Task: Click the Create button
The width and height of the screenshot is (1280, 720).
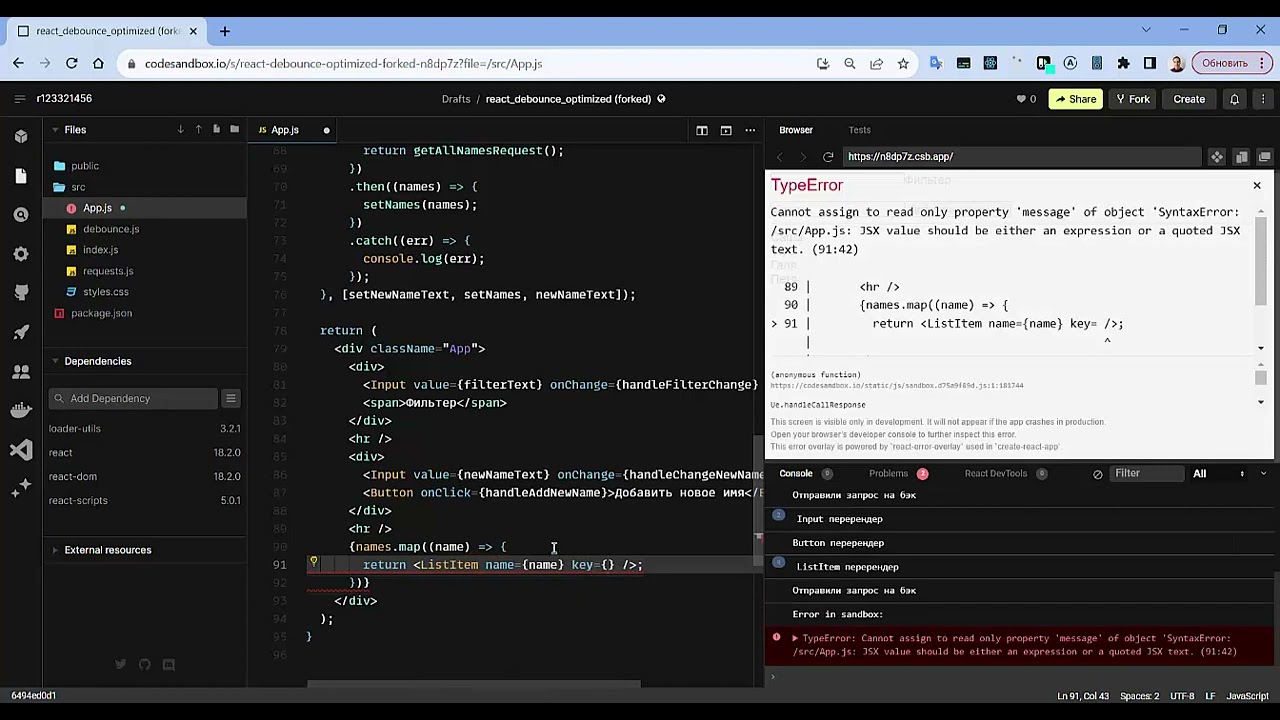Action: tap(1189, 99)
